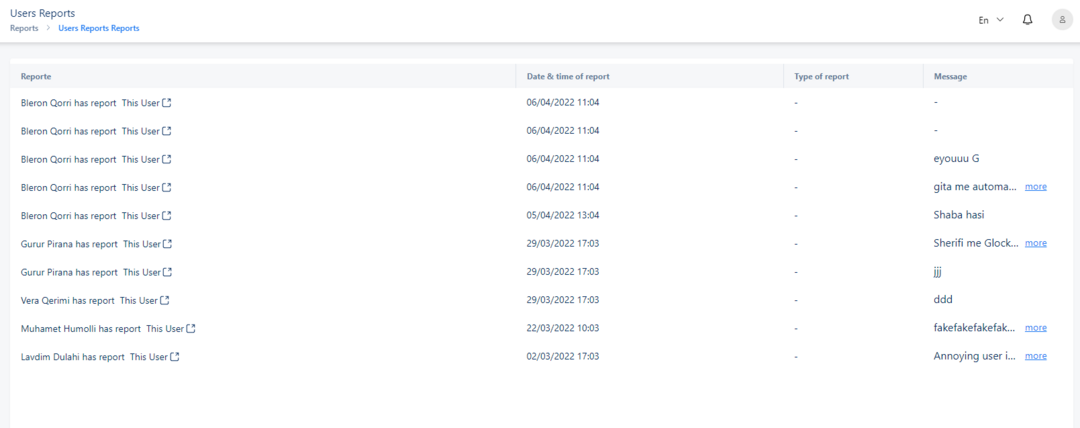Show more of fakefakefakefak message
Viewport: 1080px width, 428px height.
click(1036, 328)
